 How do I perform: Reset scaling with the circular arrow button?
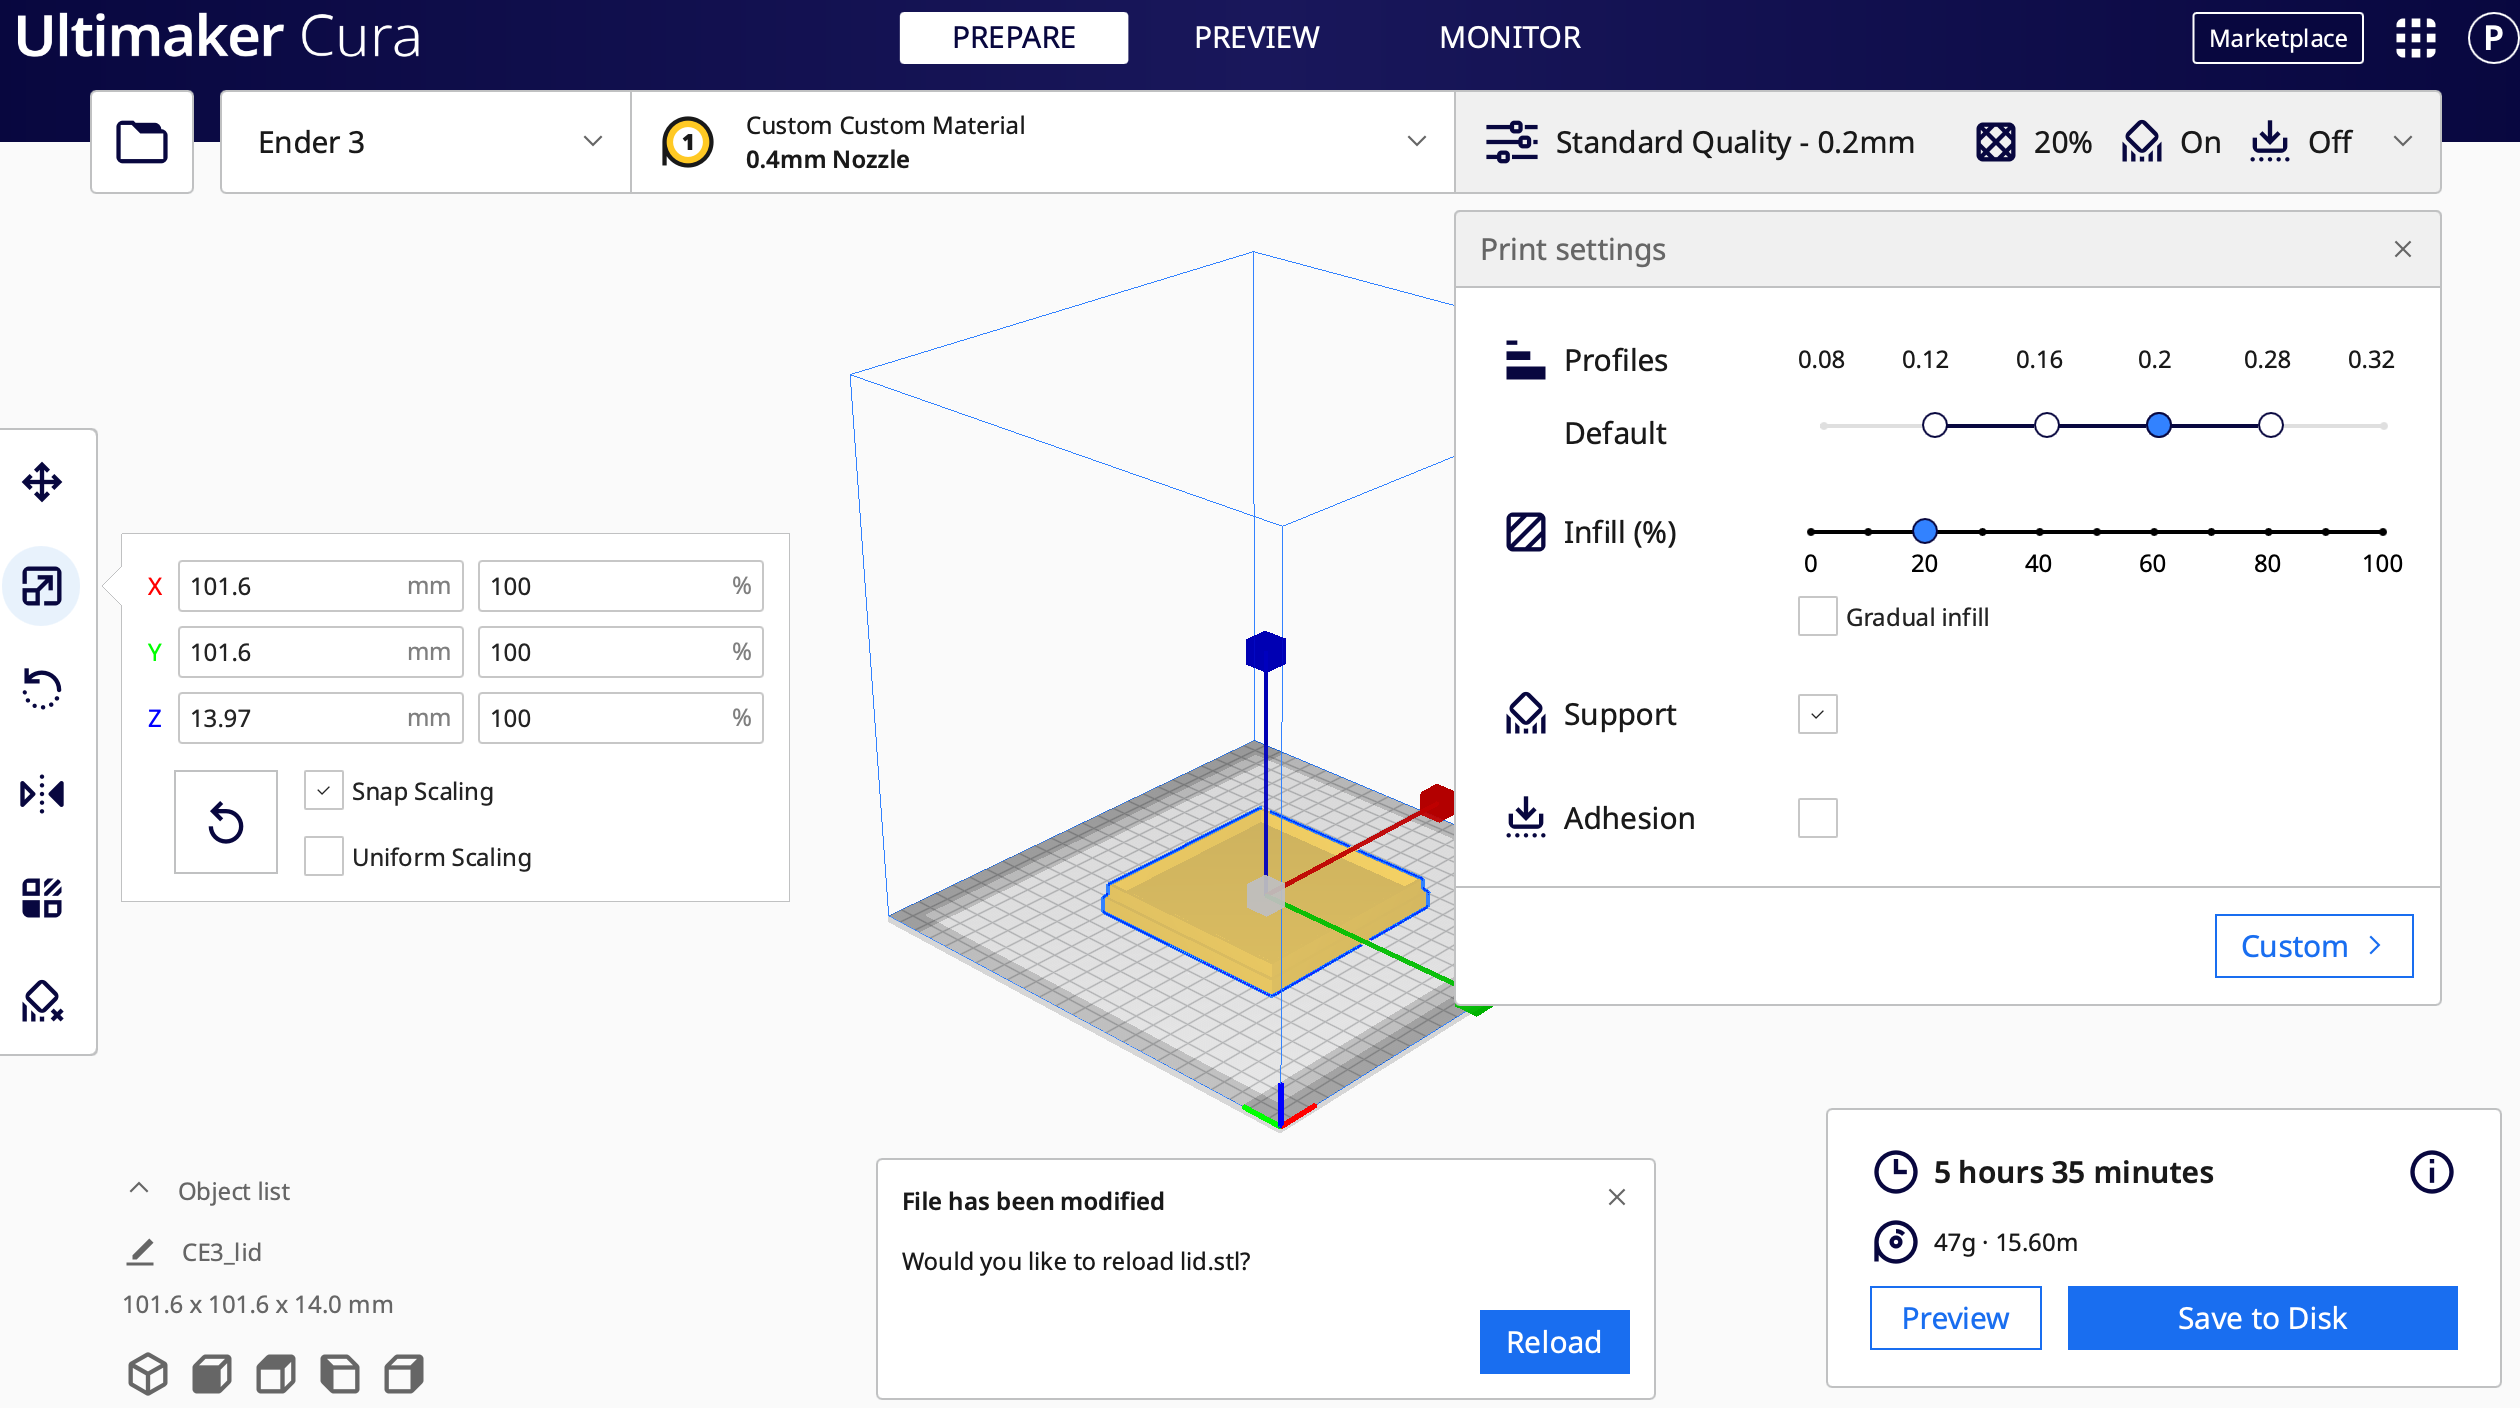pyautogui.click(x=226, y=823)
